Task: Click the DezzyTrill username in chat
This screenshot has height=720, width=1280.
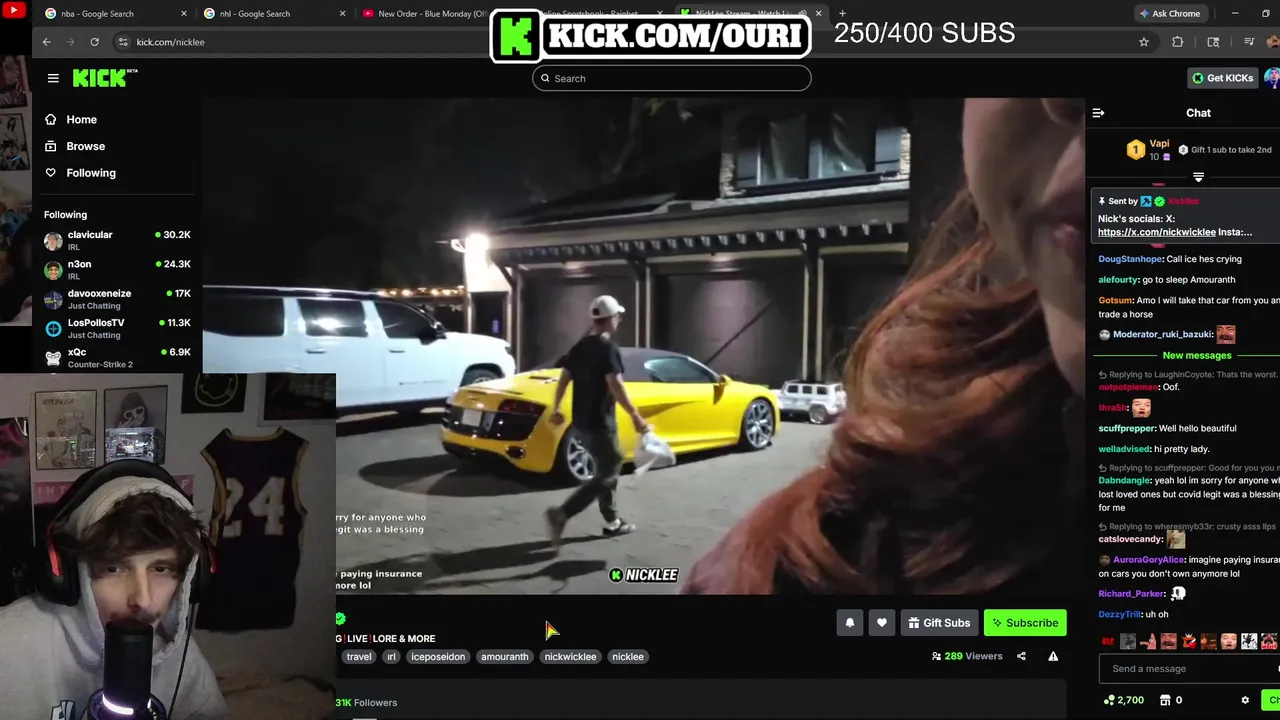Action: point(1119,614)
